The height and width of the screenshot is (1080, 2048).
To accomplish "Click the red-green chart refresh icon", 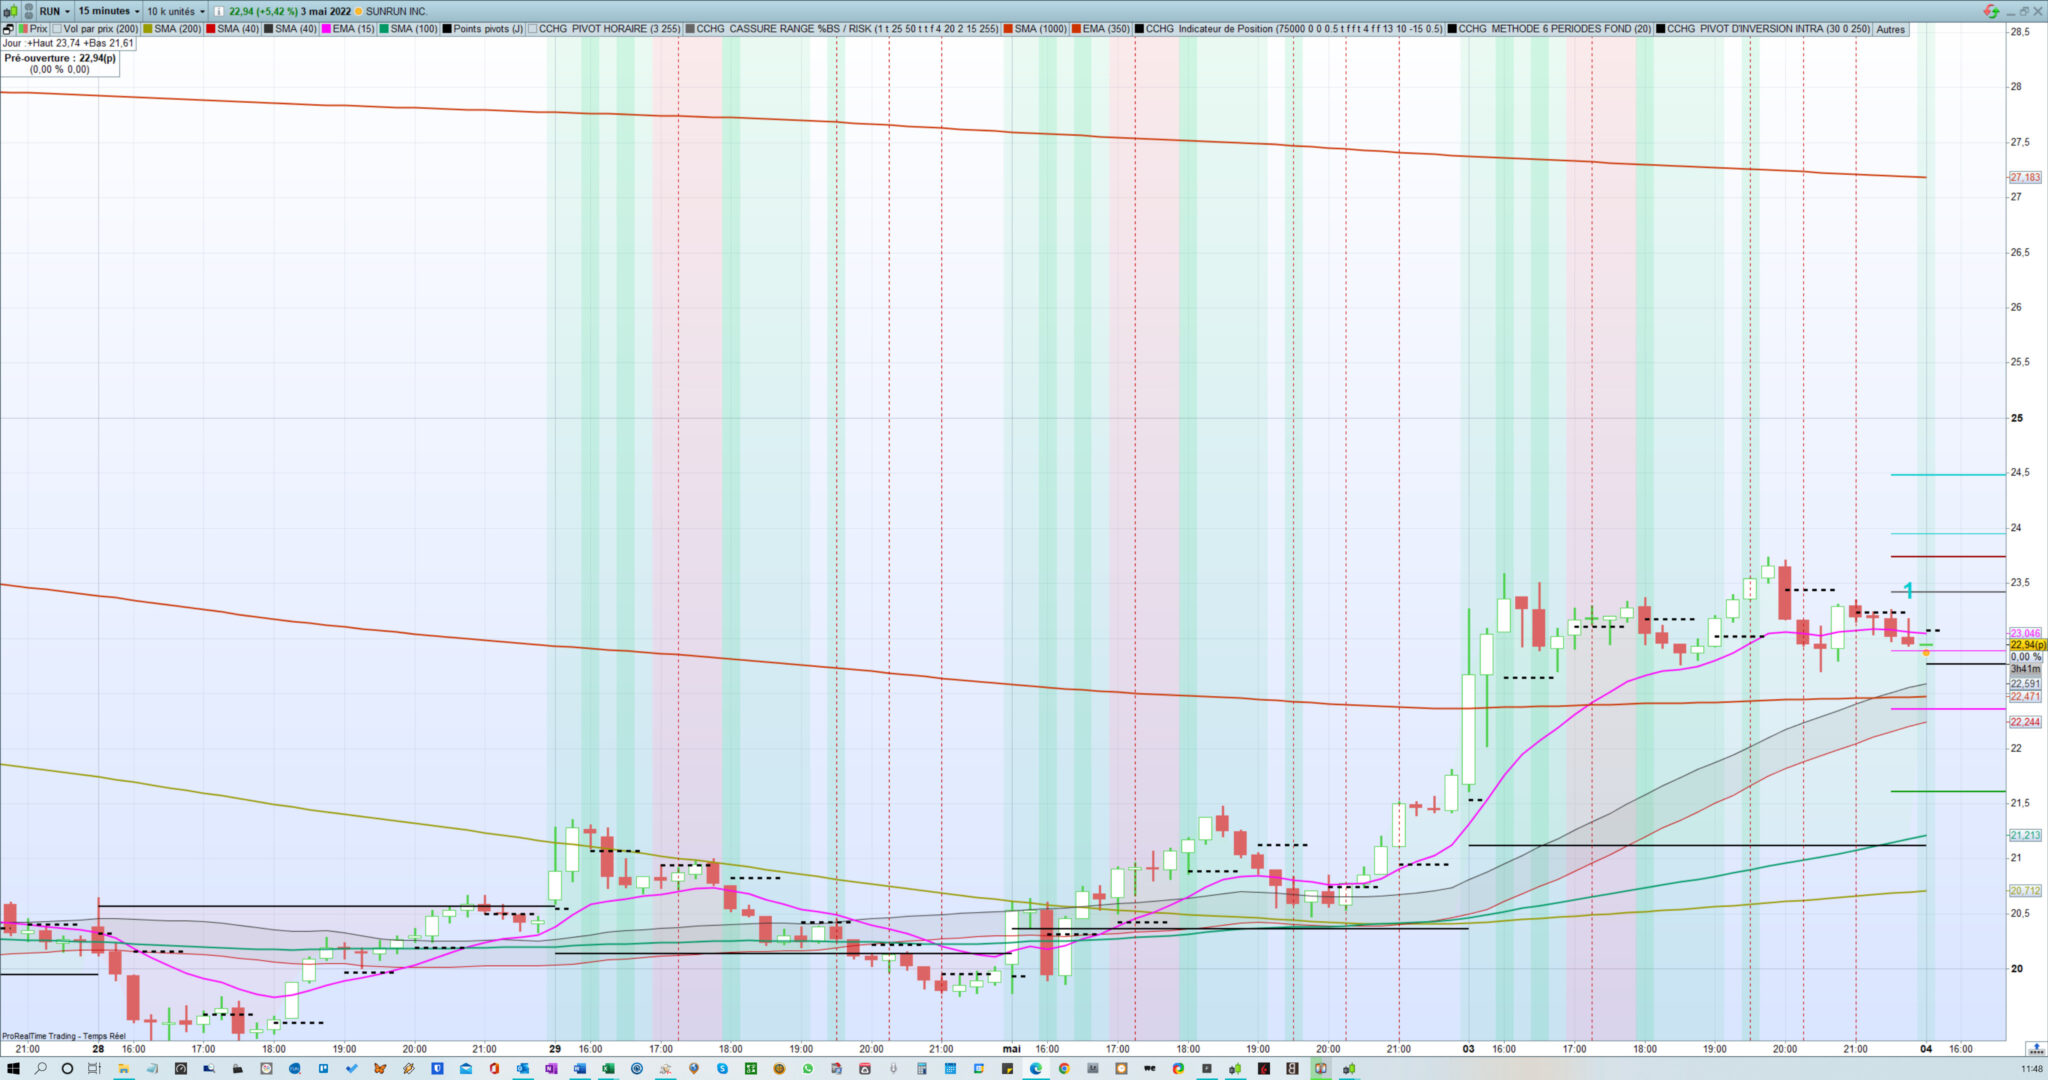I will click(x=1991, y=11).
